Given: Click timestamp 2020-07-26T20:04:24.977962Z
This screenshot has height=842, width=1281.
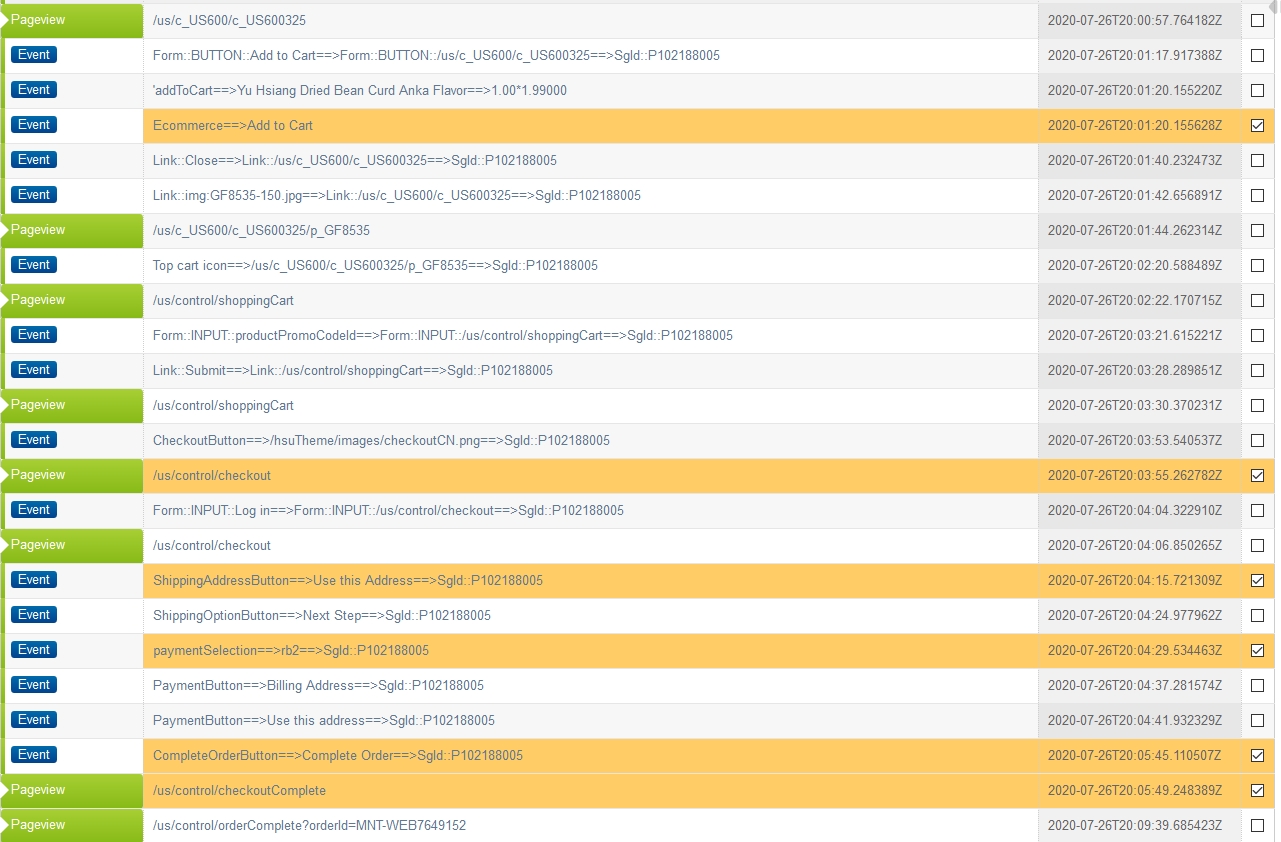Looking at the screenshot, I should tap(1135, 616).
